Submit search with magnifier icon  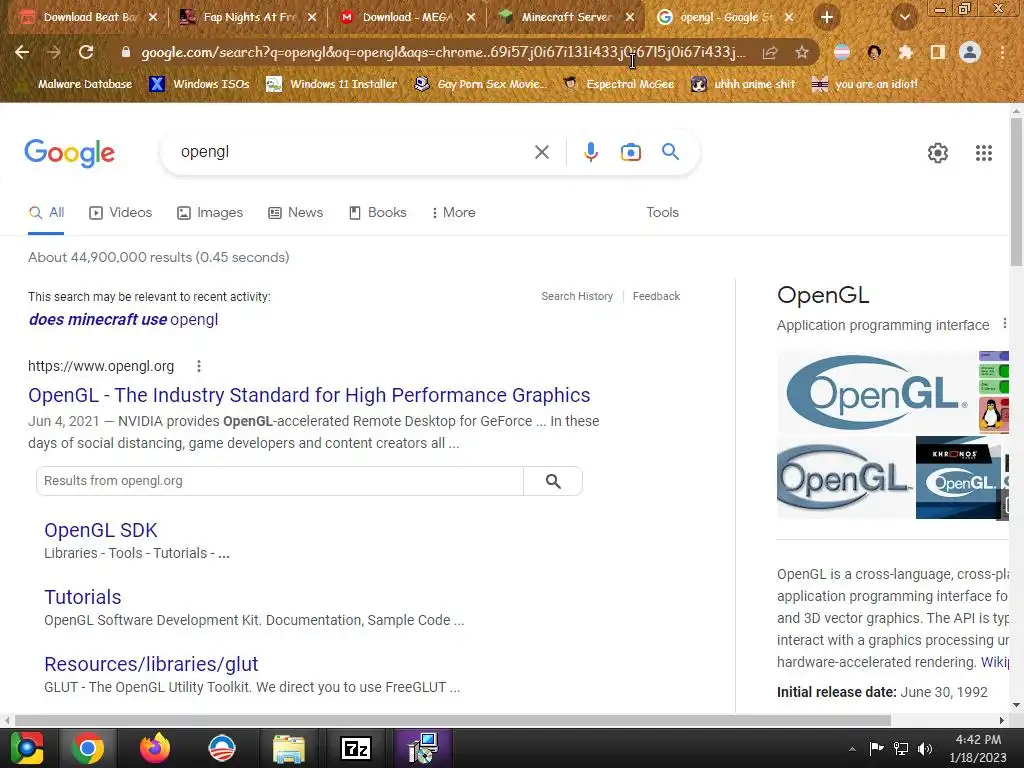pos(670,152)
